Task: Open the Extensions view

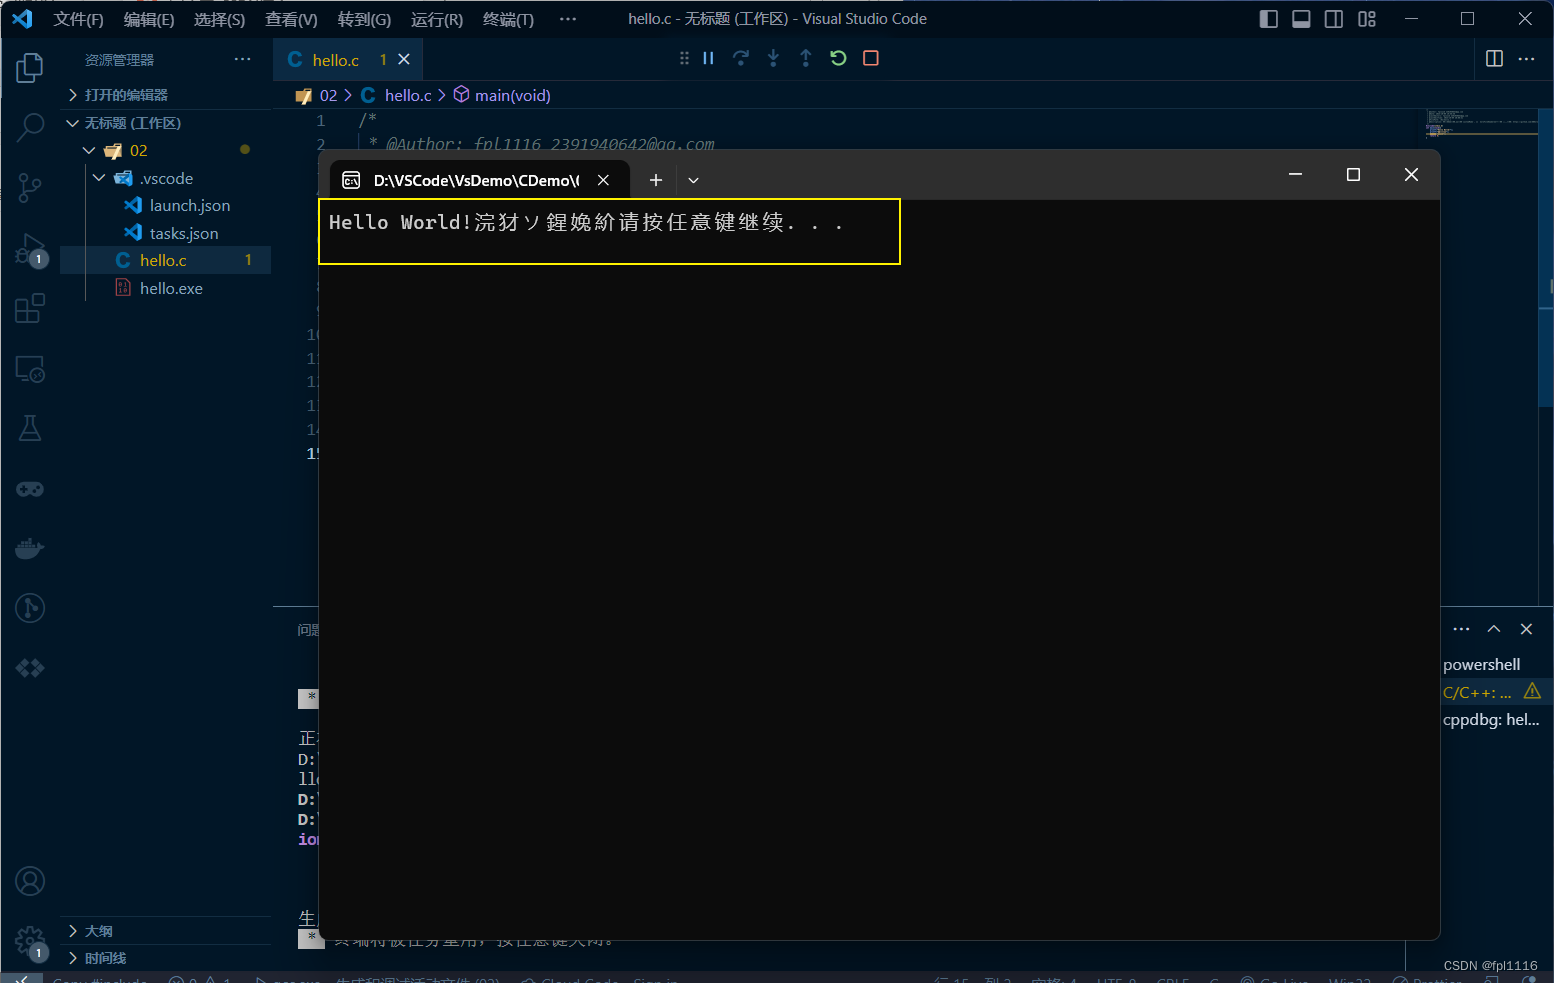Action: click(x=29, y=308)
